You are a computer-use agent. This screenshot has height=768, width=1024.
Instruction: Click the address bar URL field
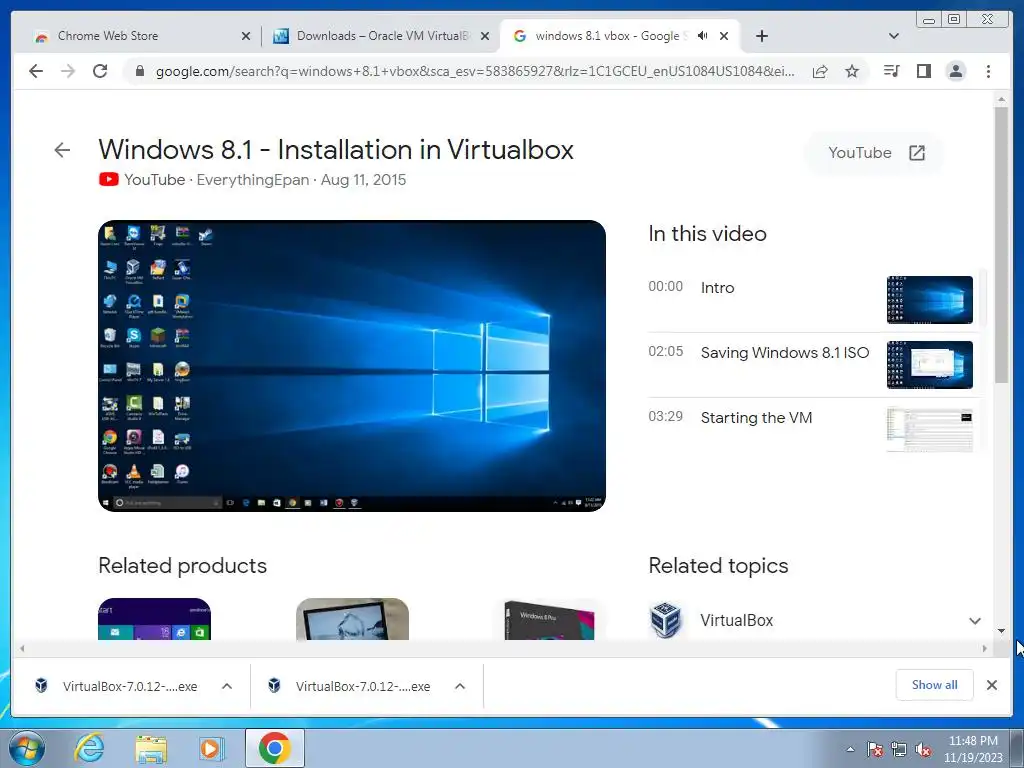pyautogui.click(x=475, y=71)
